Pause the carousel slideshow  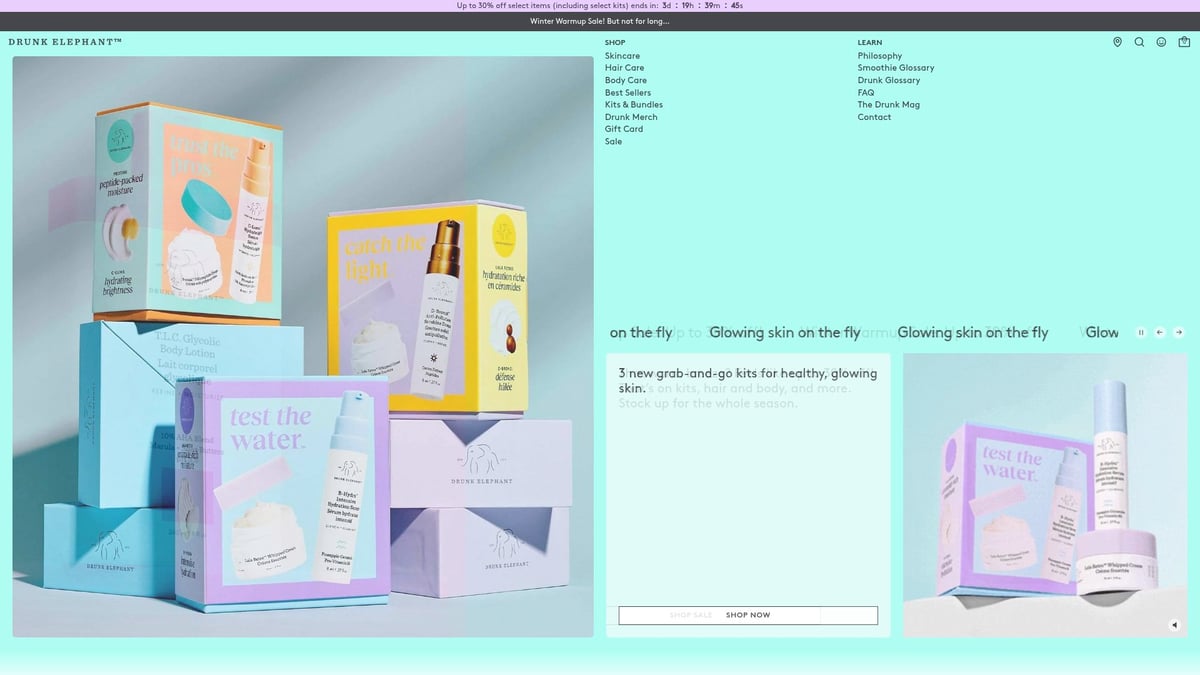(1141, 332)
